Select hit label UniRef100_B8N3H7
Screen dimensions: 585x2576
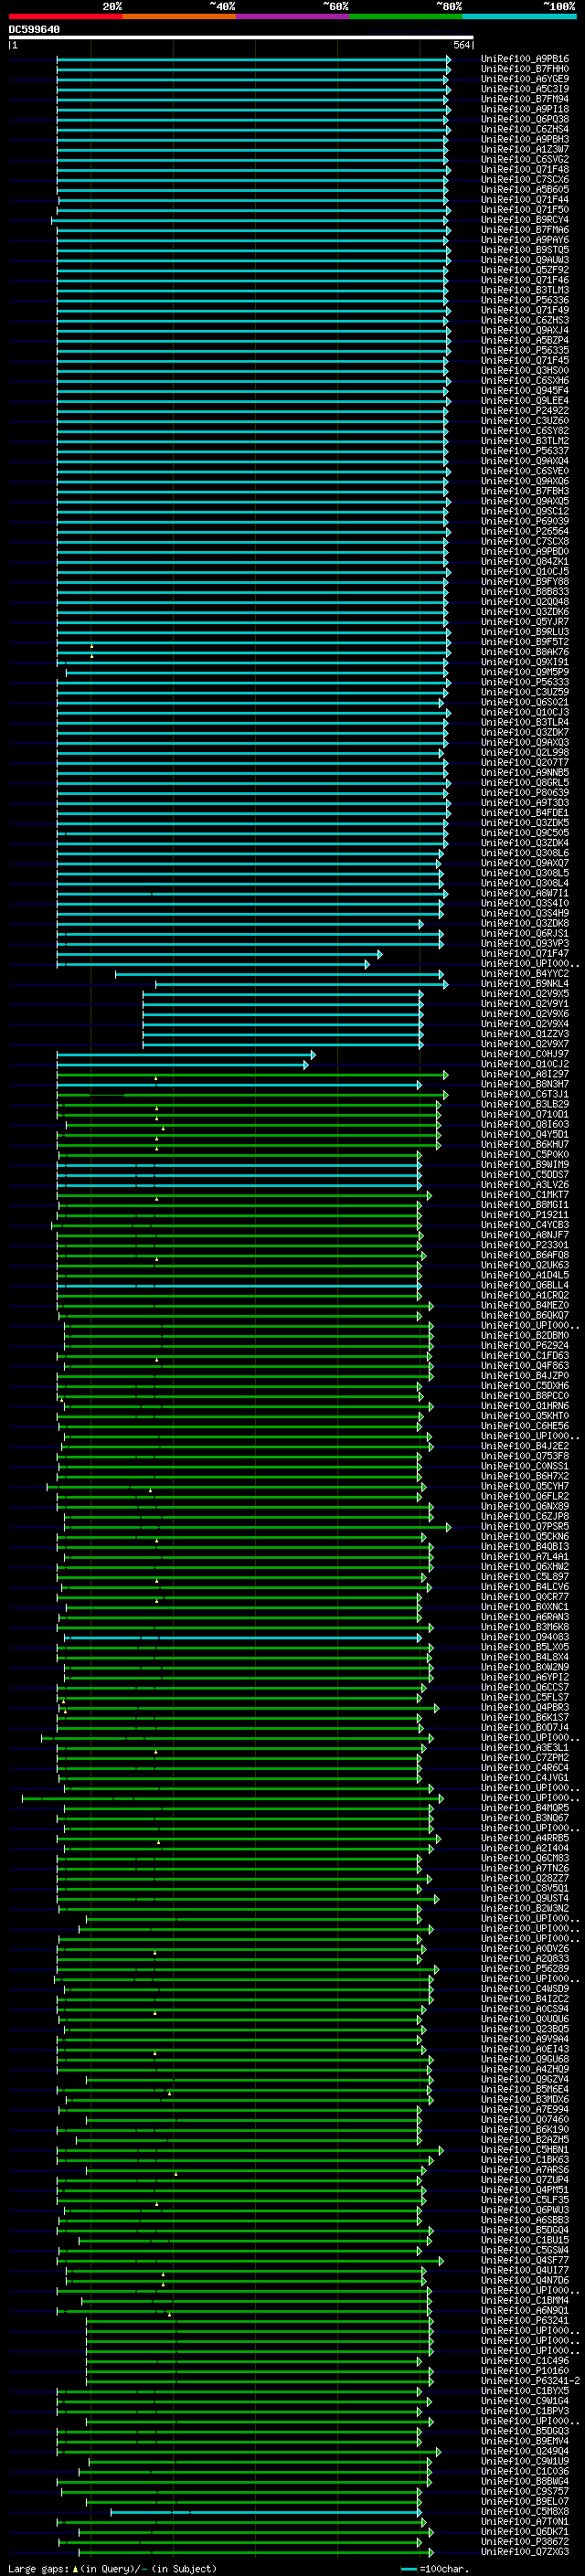(x=525, y=1084)
